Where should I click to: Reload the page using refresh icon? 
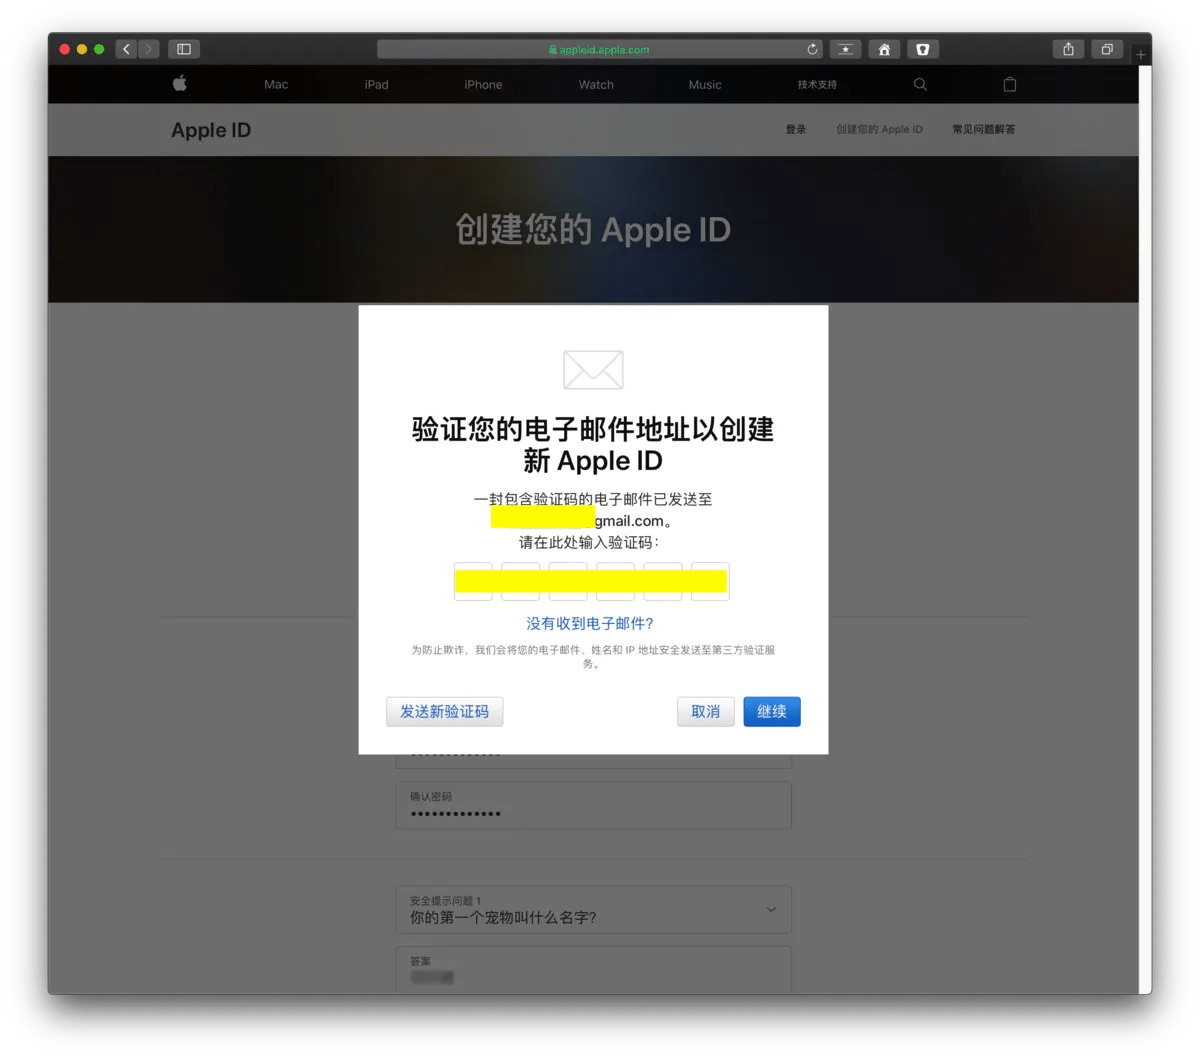coord(813,49)
